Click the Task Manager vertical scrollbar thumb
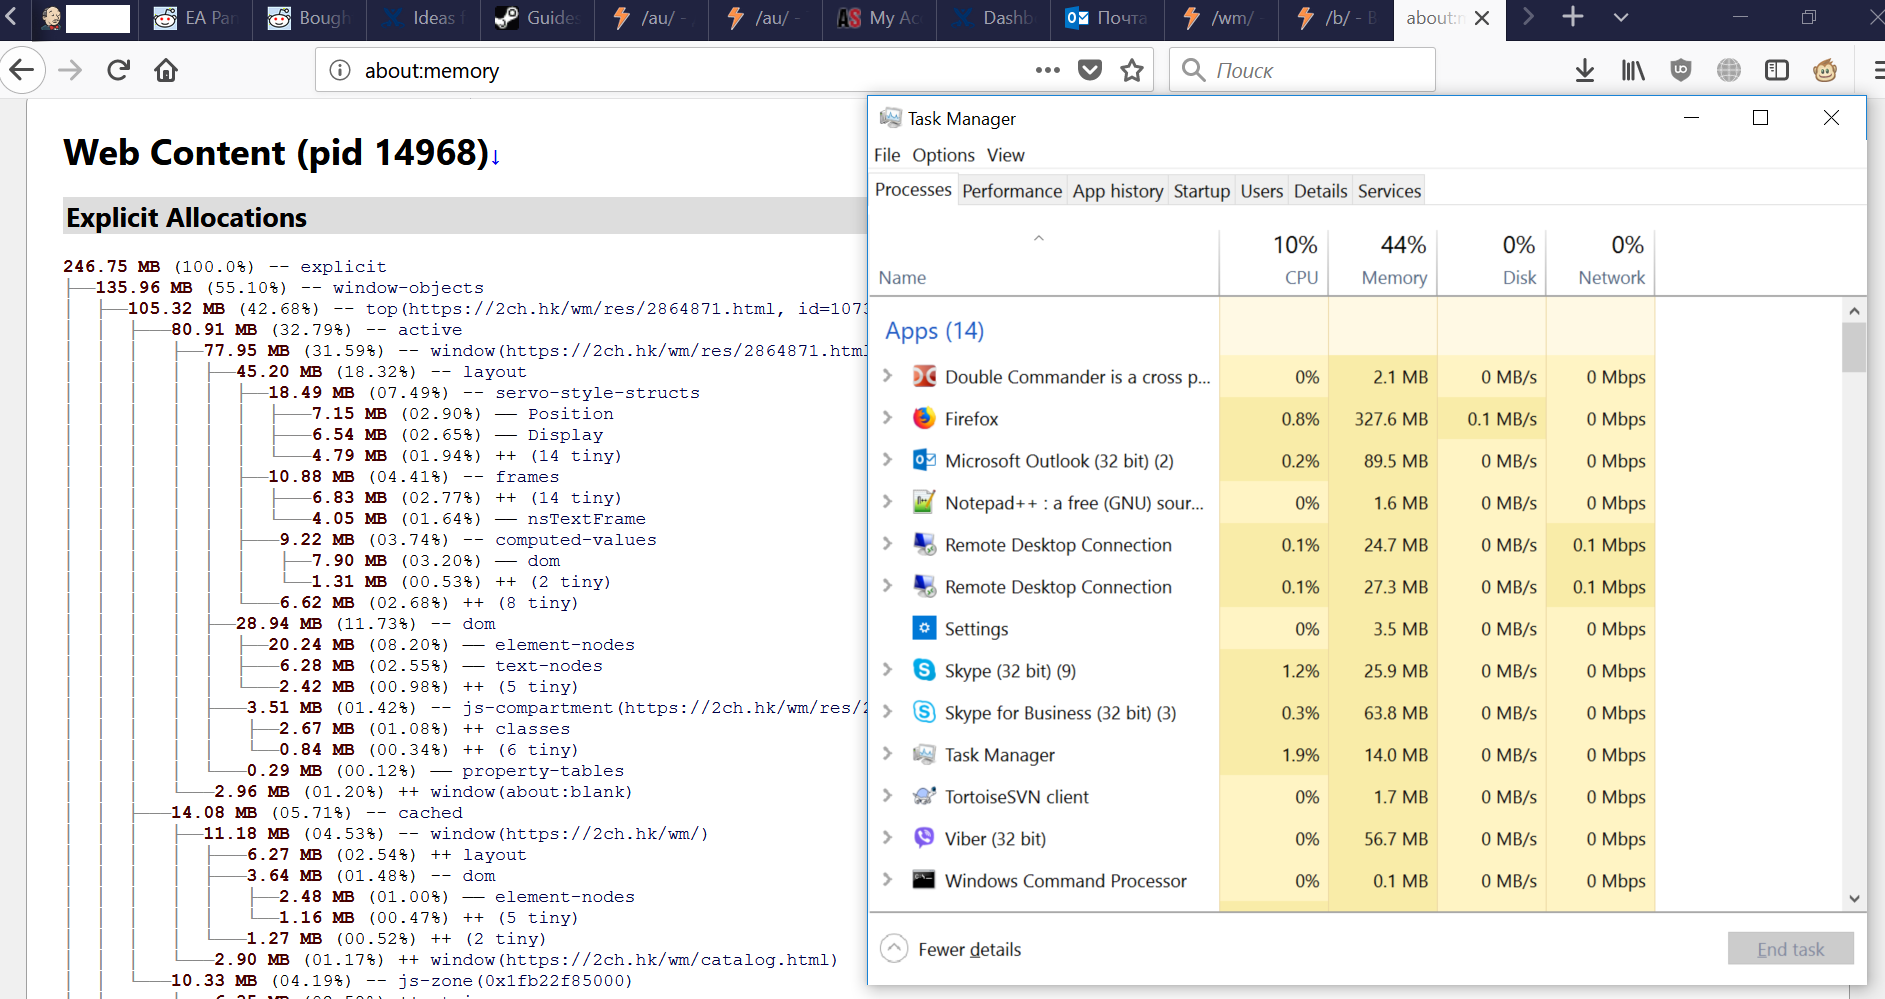Image resolution: width=1885 pixels, height=999 pixels. click(x=1854, y=347)
